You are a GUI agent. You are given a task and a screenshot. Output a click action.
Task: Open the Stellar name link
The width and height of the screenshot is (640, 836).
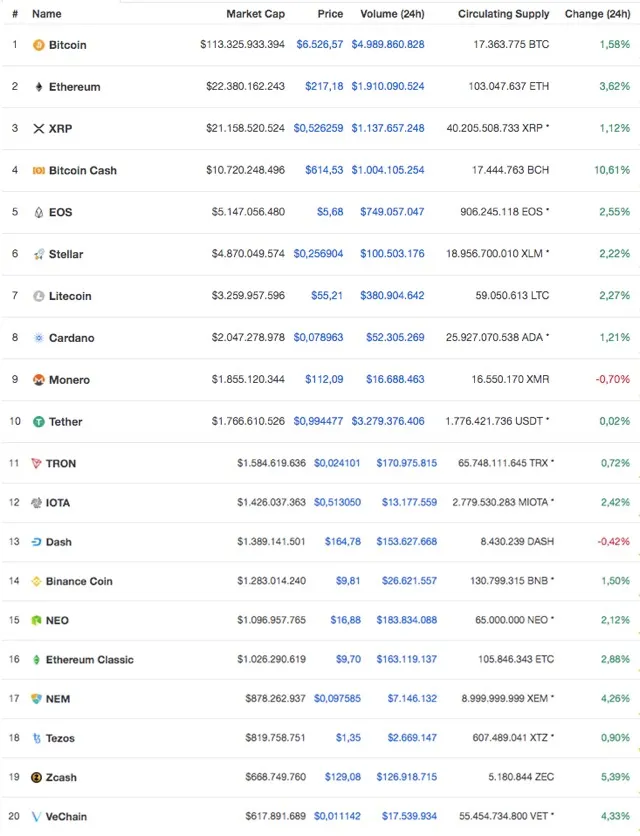(x=66, y=254)
